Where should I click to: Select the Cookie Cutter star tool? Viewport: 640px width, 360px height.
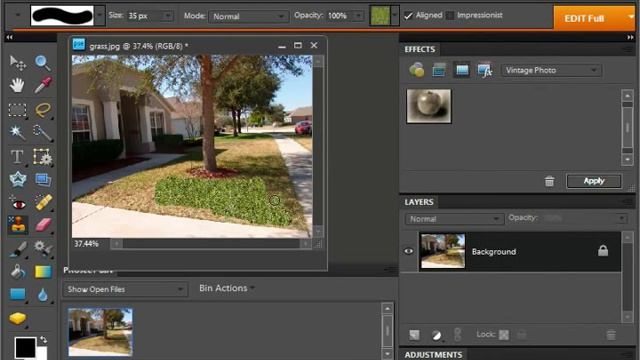click(x=18, y=179)
